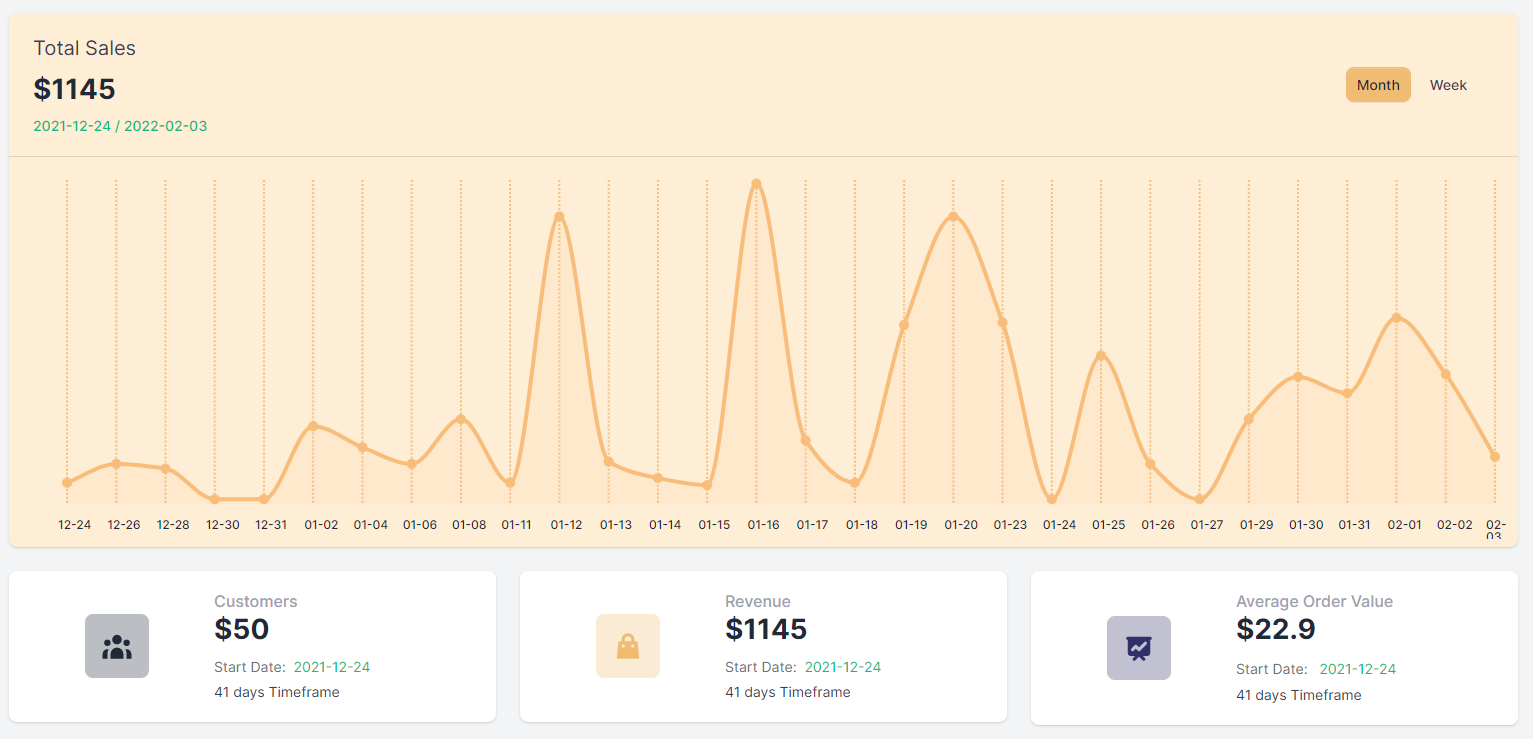Image resolution: width=1533 pixels, height=739 pixels.
Task: Click the Average Order Value chart icon
Action: [1139, 648]
